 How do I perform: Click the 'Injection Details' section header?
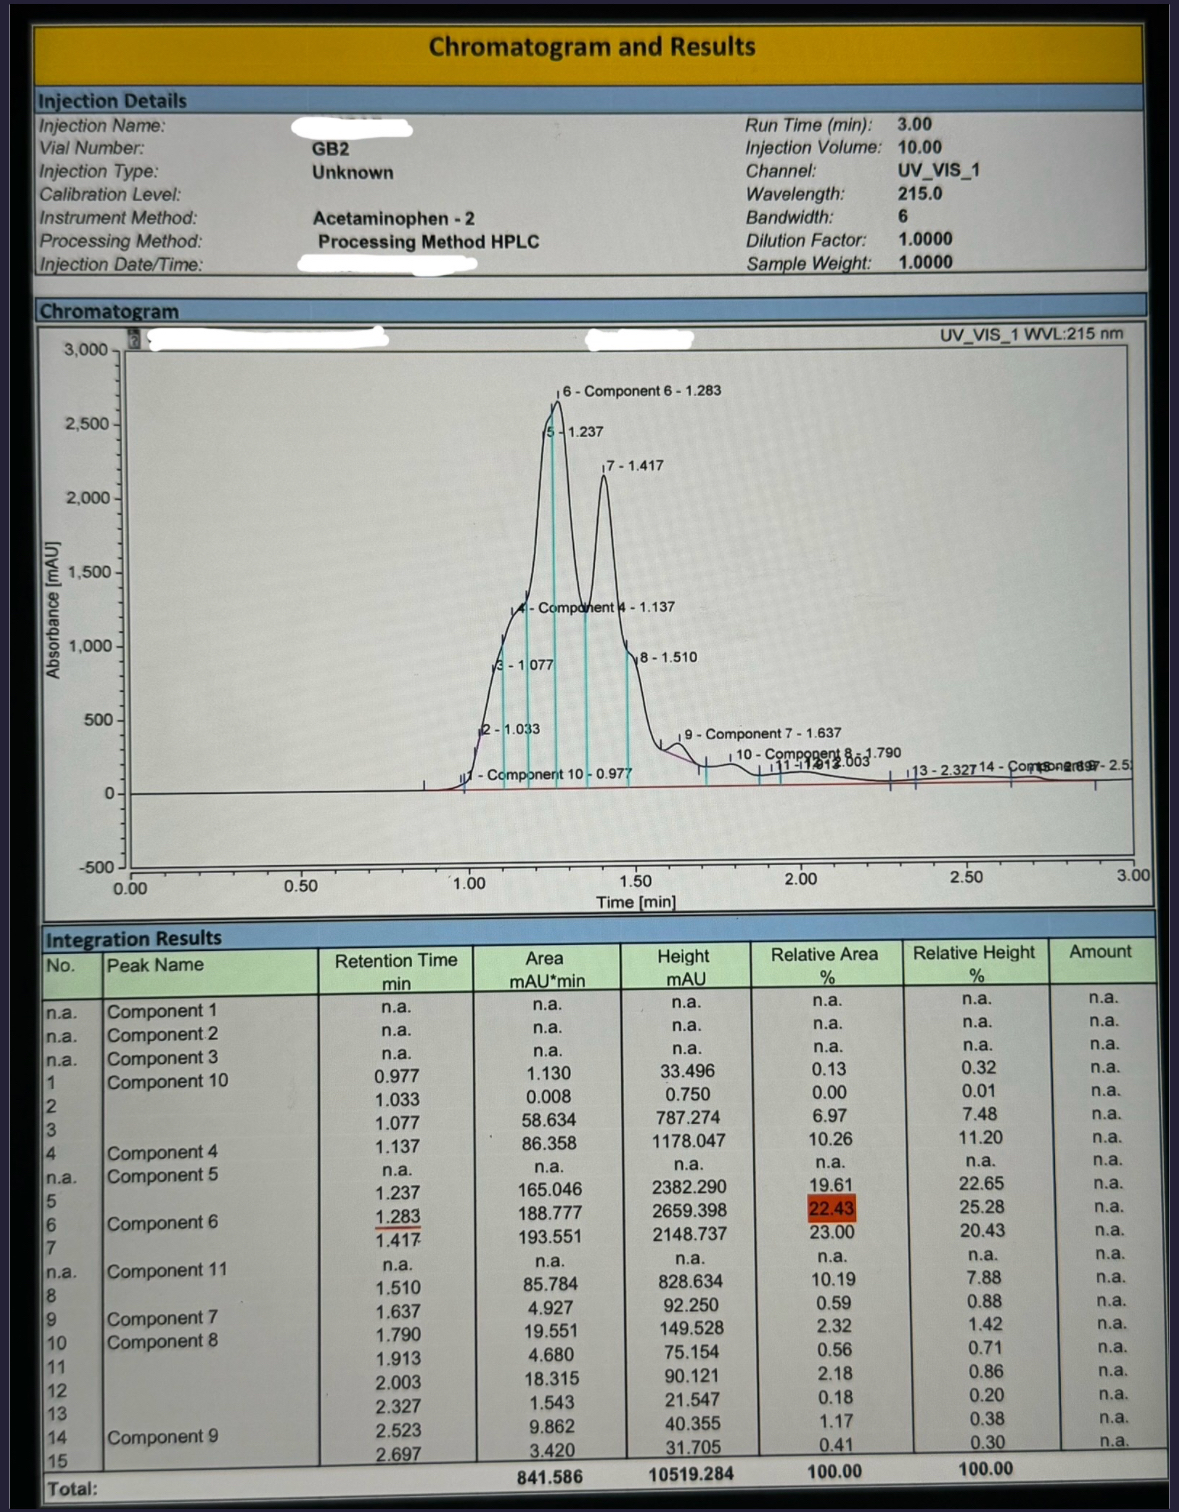tap(112, 100)
